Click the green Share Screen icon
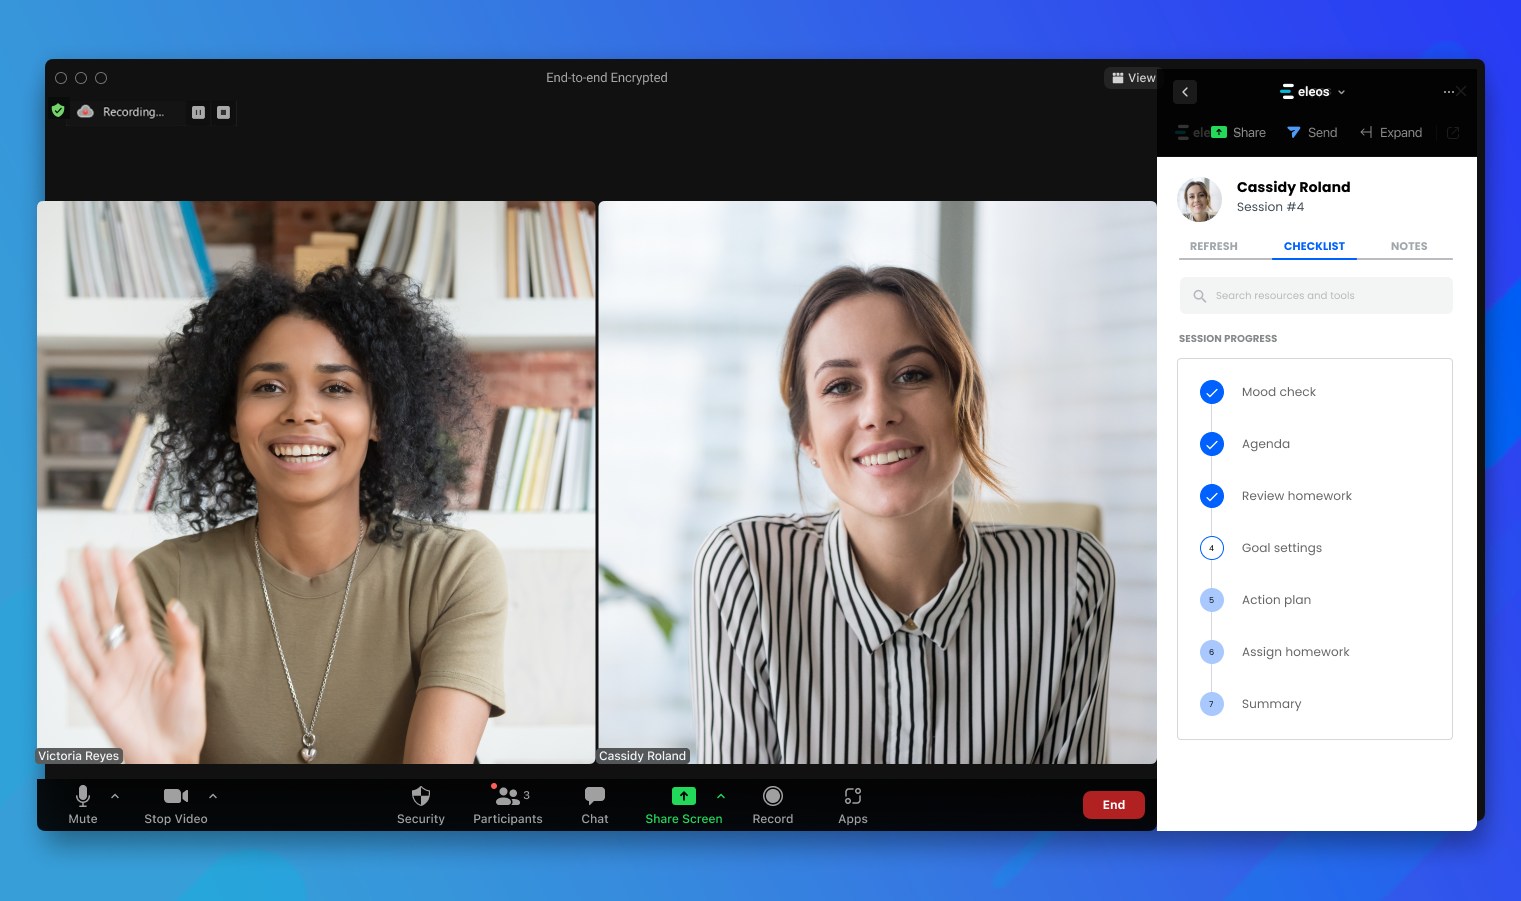 683,796
